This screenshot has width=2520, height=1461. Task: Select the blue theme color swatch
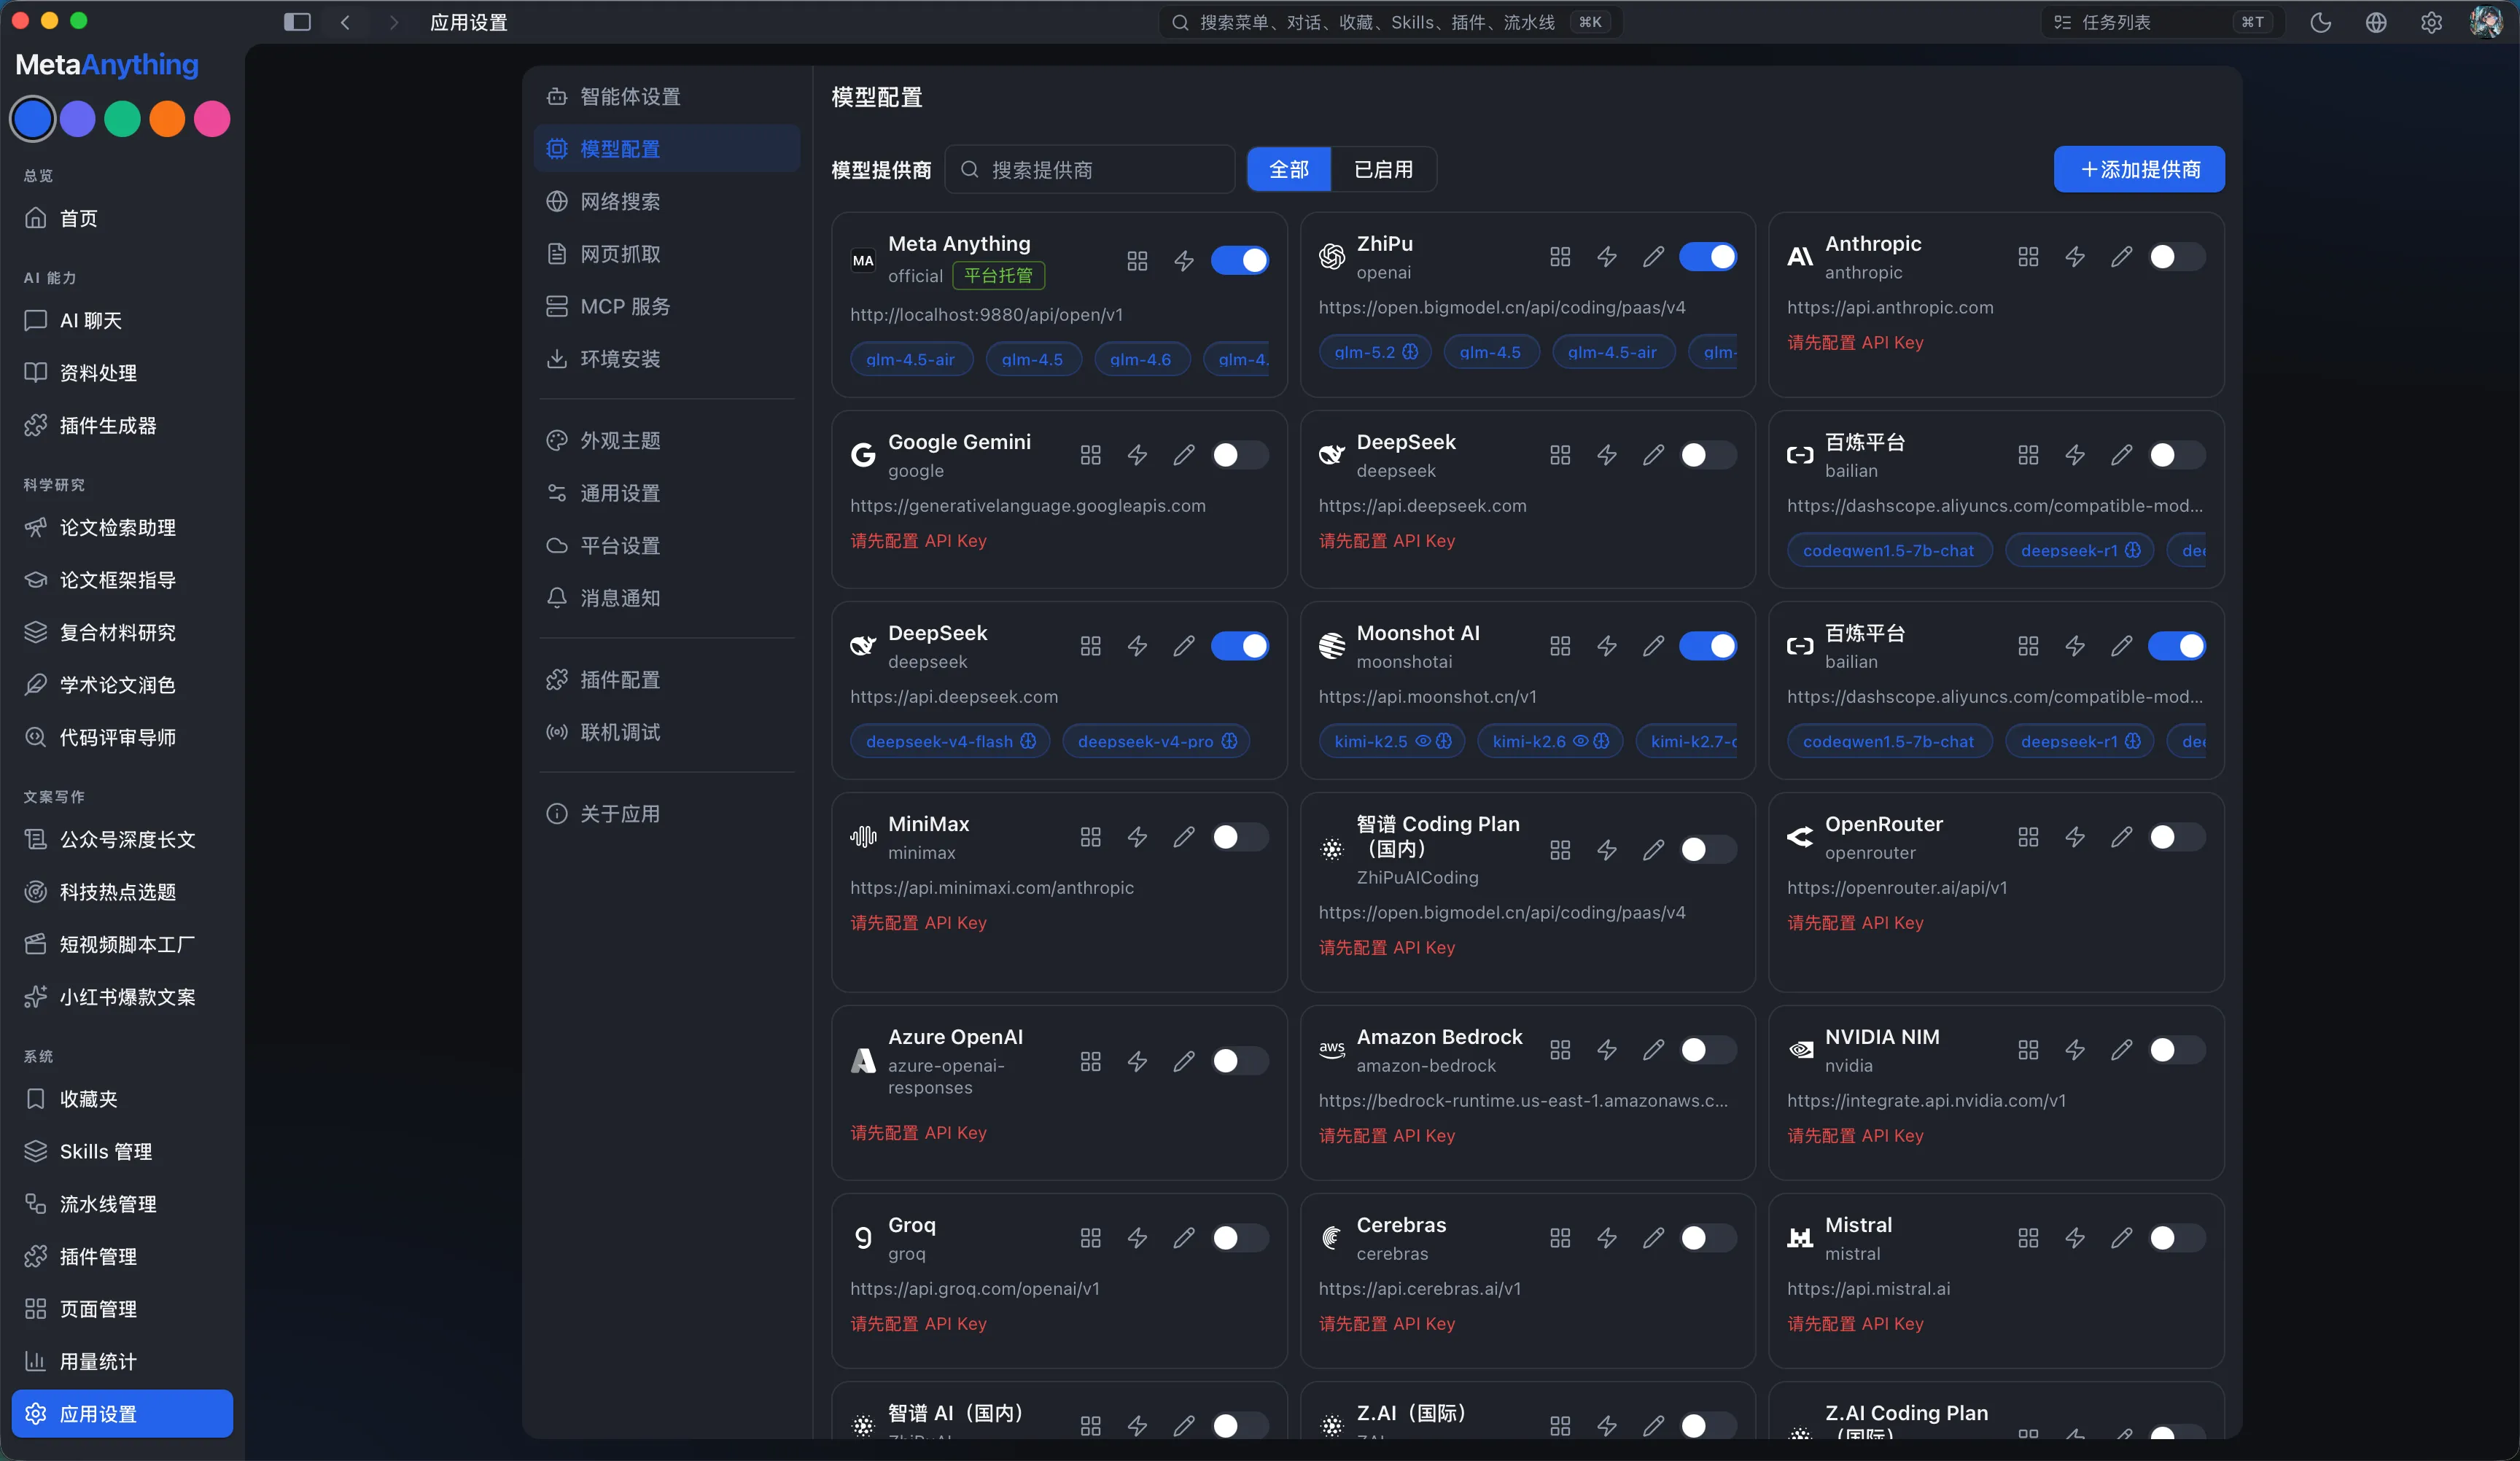(33, 119)
